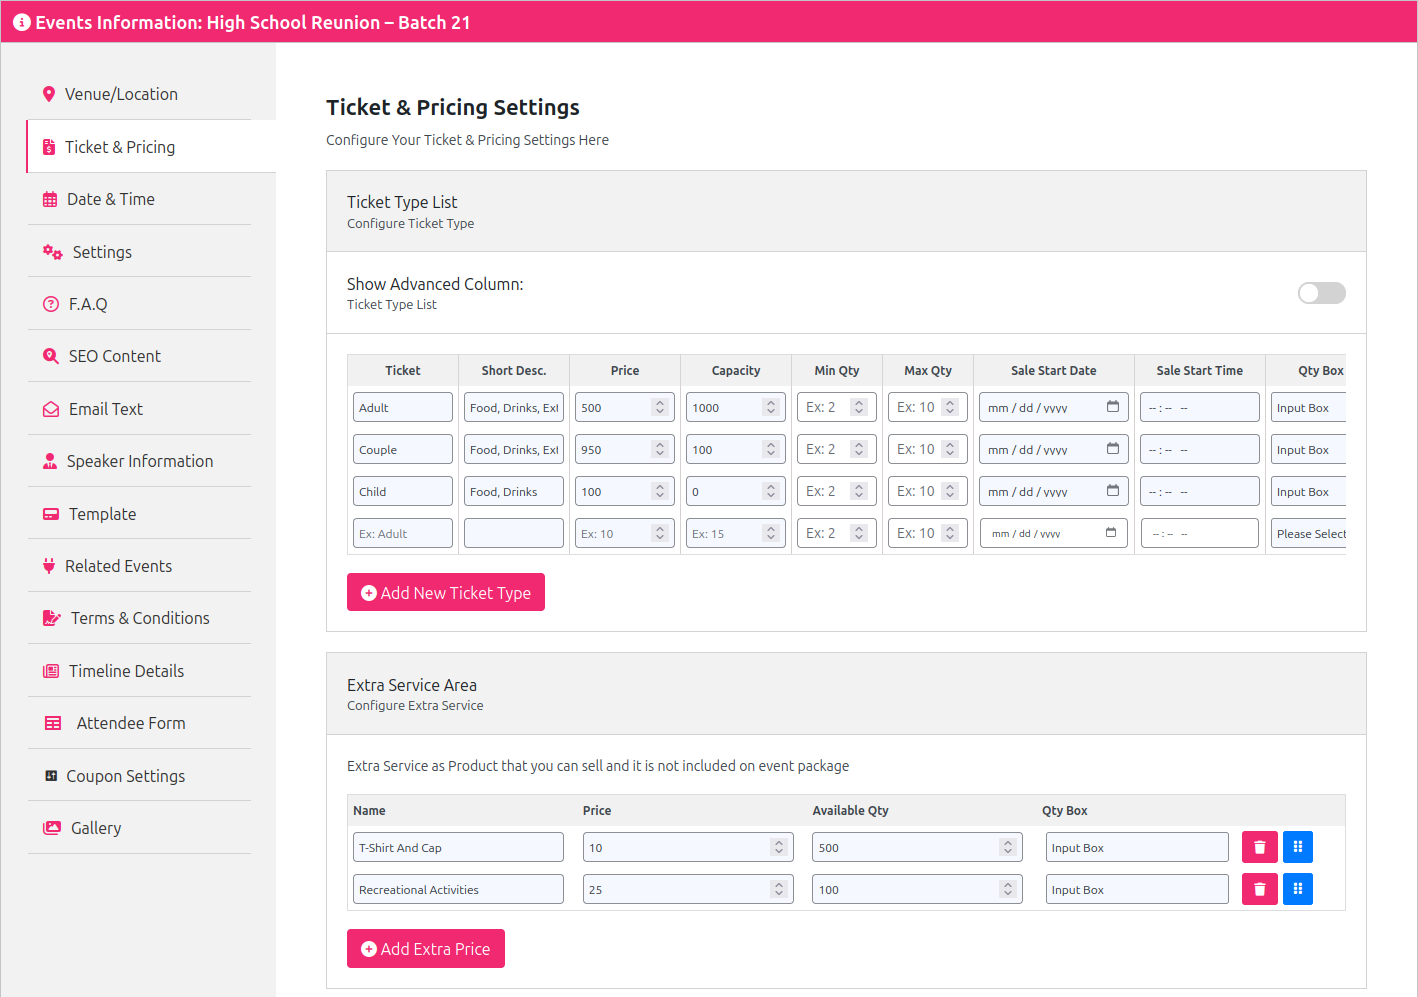The height and width of the screenshot is (997, 1418).
Task: Switch to the Attendee Form tab
Action: click(x=130, y=723)
